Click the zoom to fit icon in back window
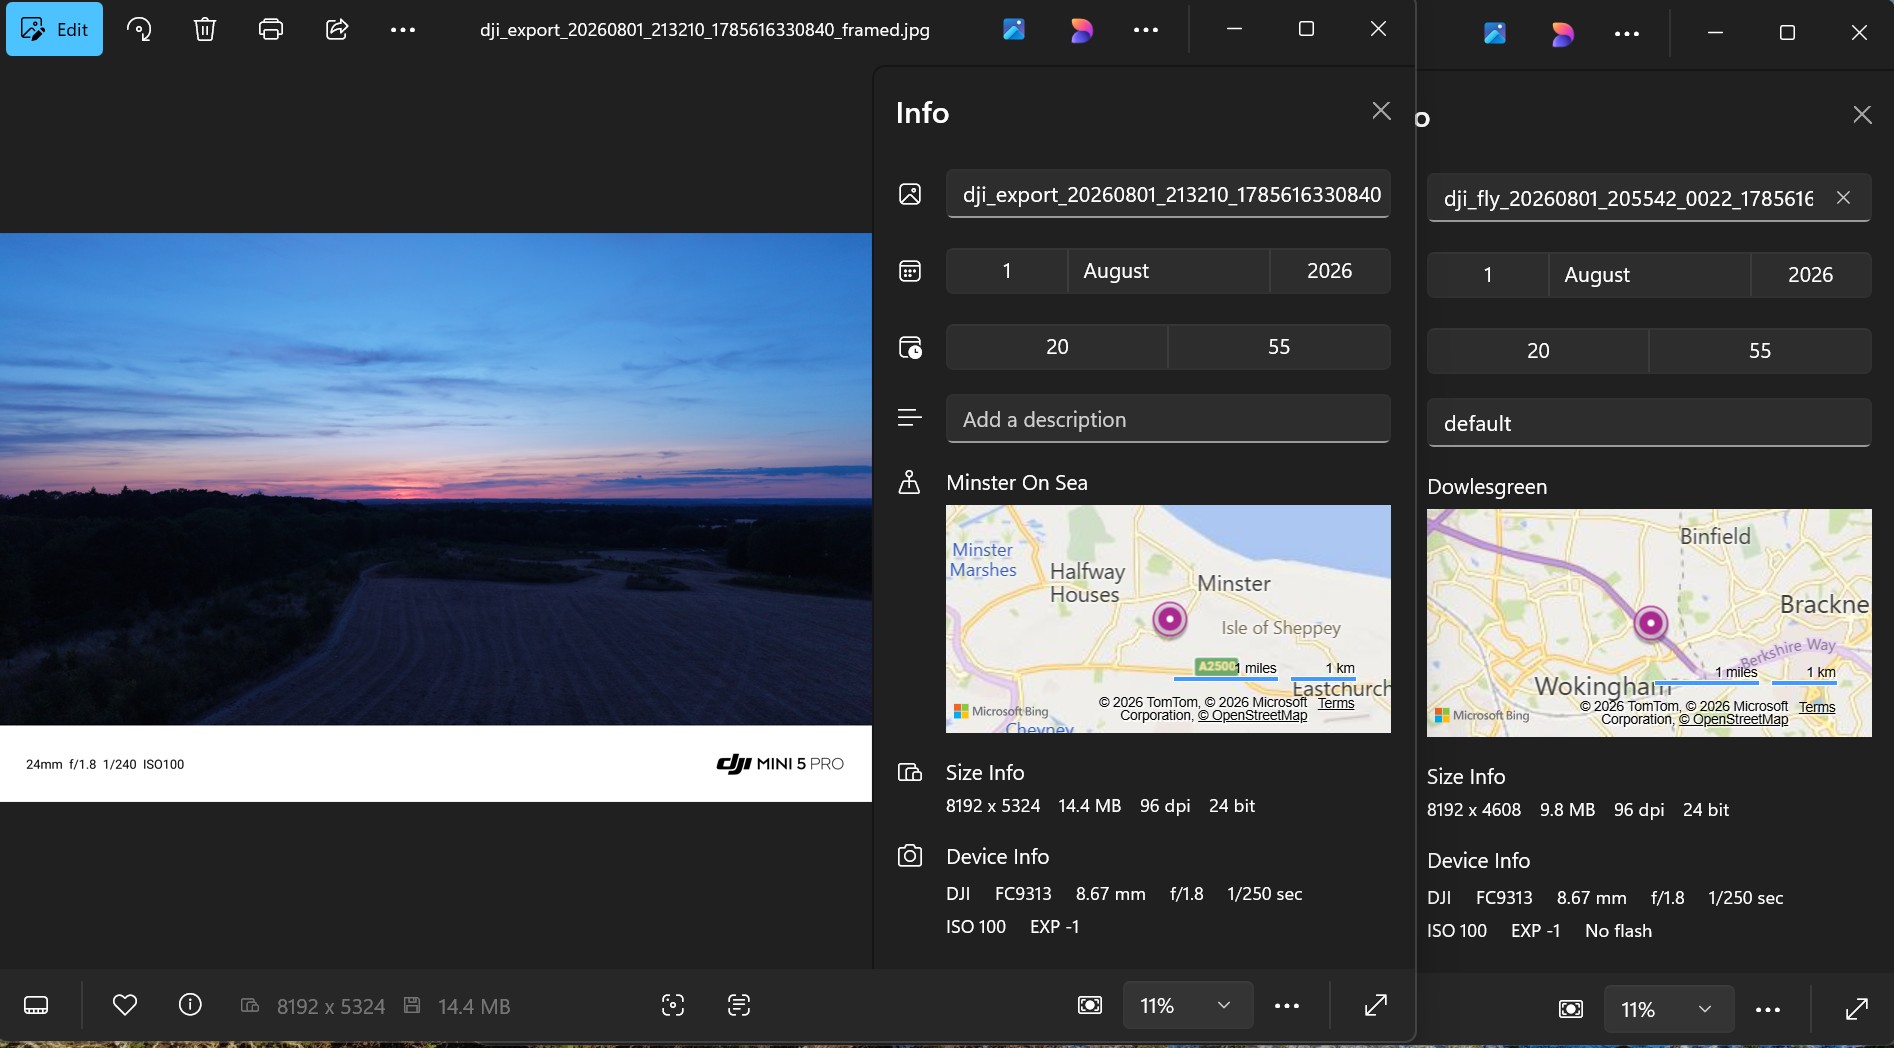 tap(1571, 1009)
